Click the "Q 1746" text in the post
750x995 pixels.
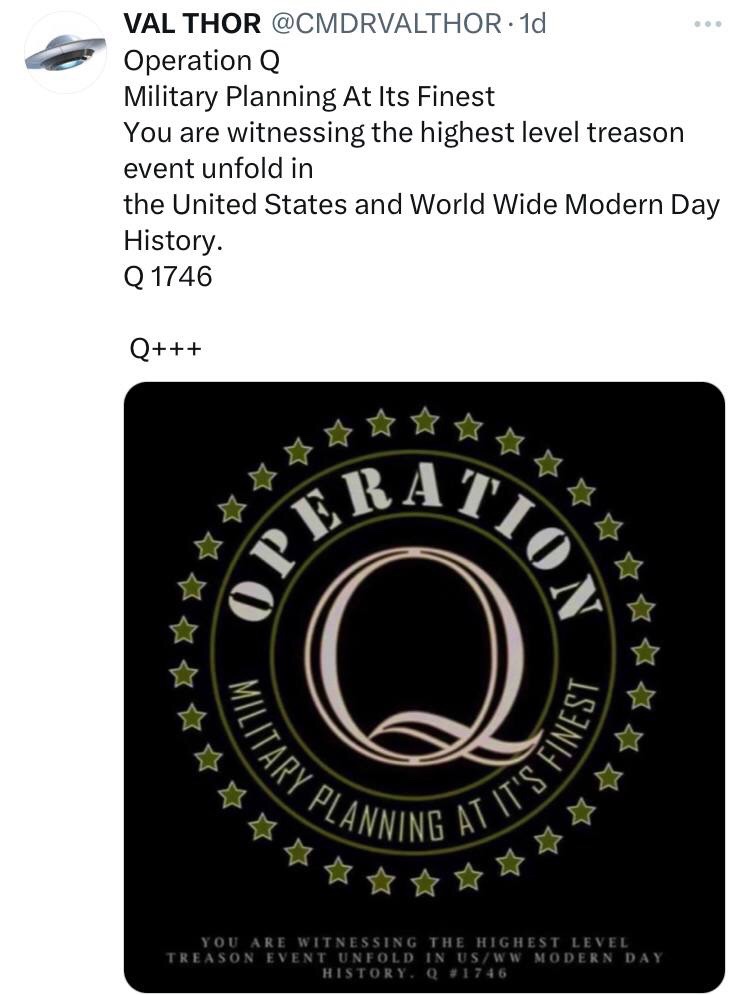pos(168,277)
